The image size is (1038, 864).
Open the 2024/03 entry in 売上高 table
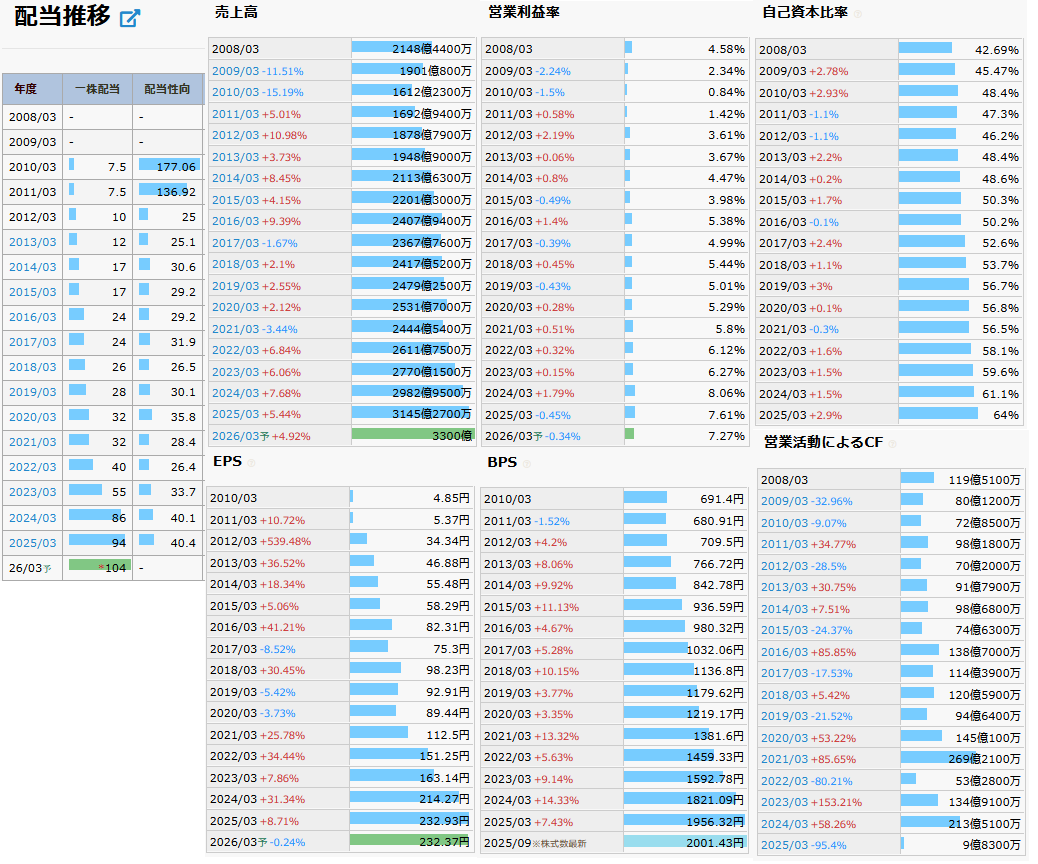click(234, 393)
